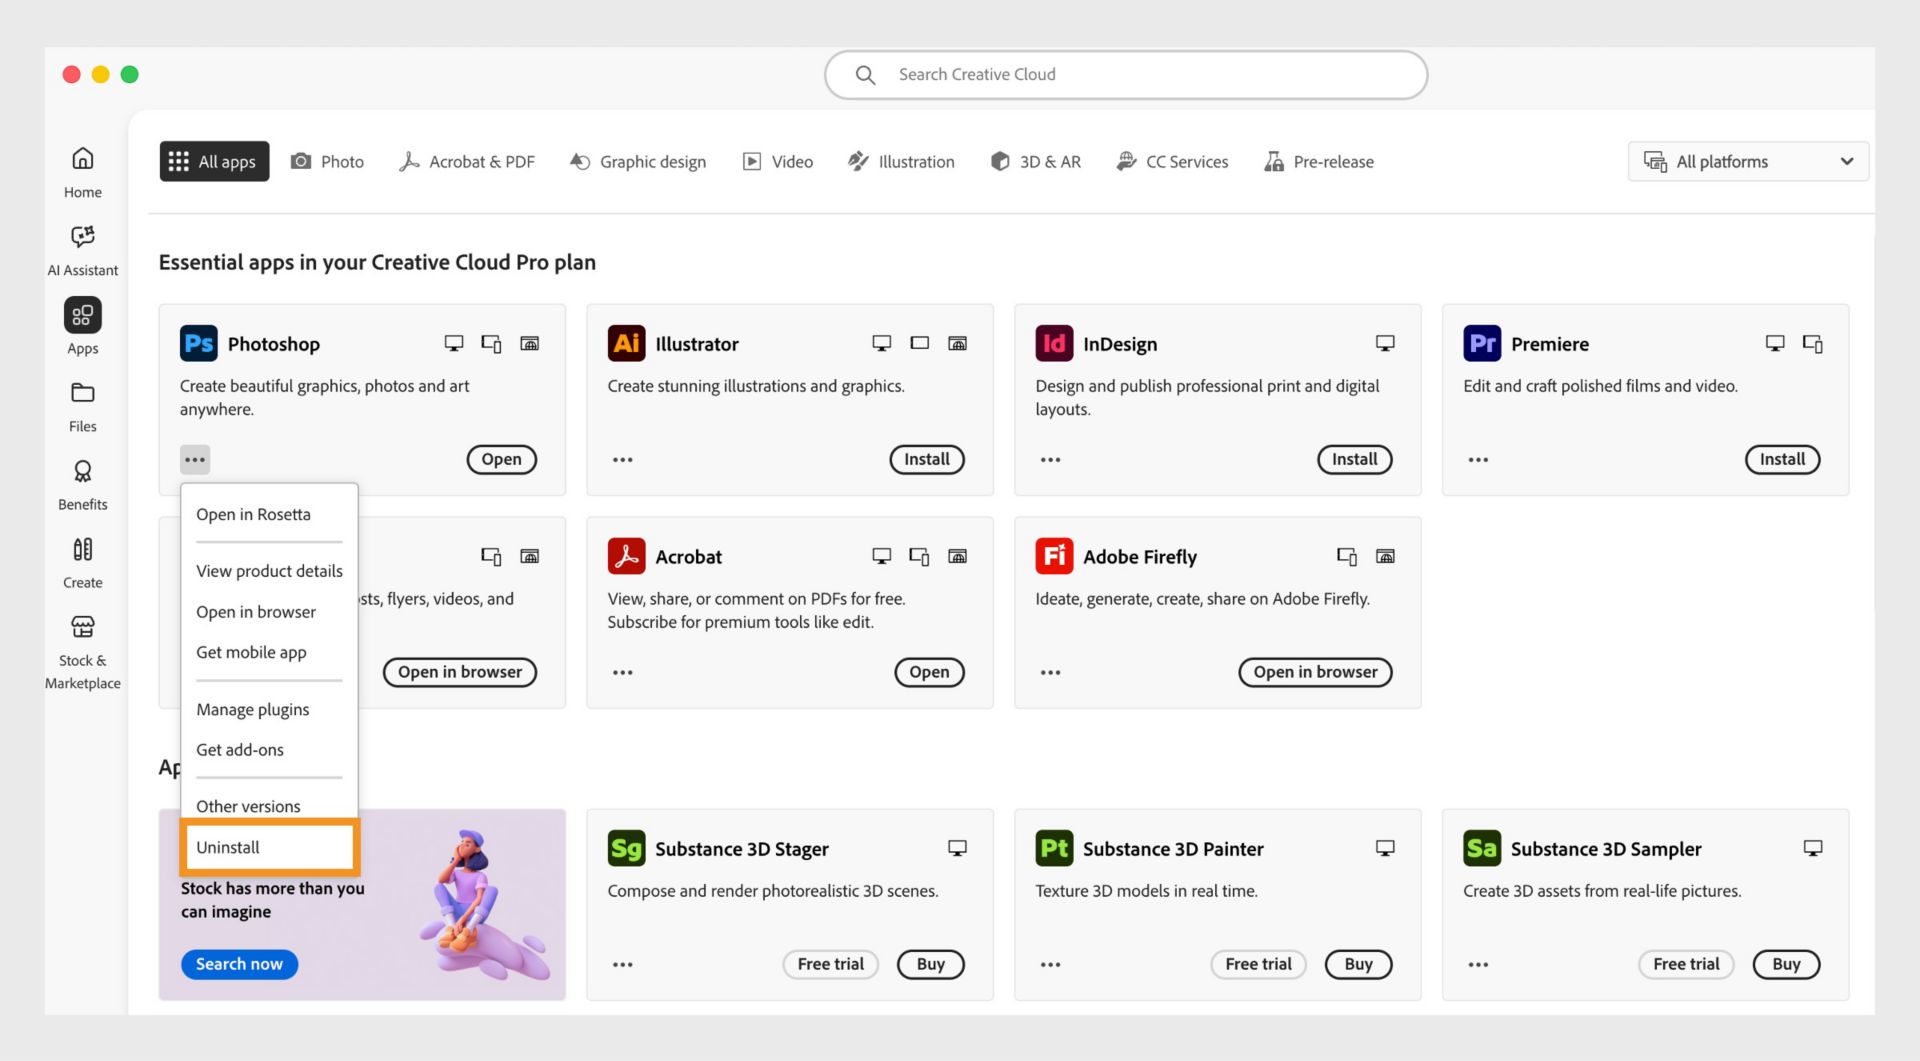The width and height of the screenshot is (1920, 1061).
Task: Install InDesign
Action: pyautogui.click(x=1355, y=460)
